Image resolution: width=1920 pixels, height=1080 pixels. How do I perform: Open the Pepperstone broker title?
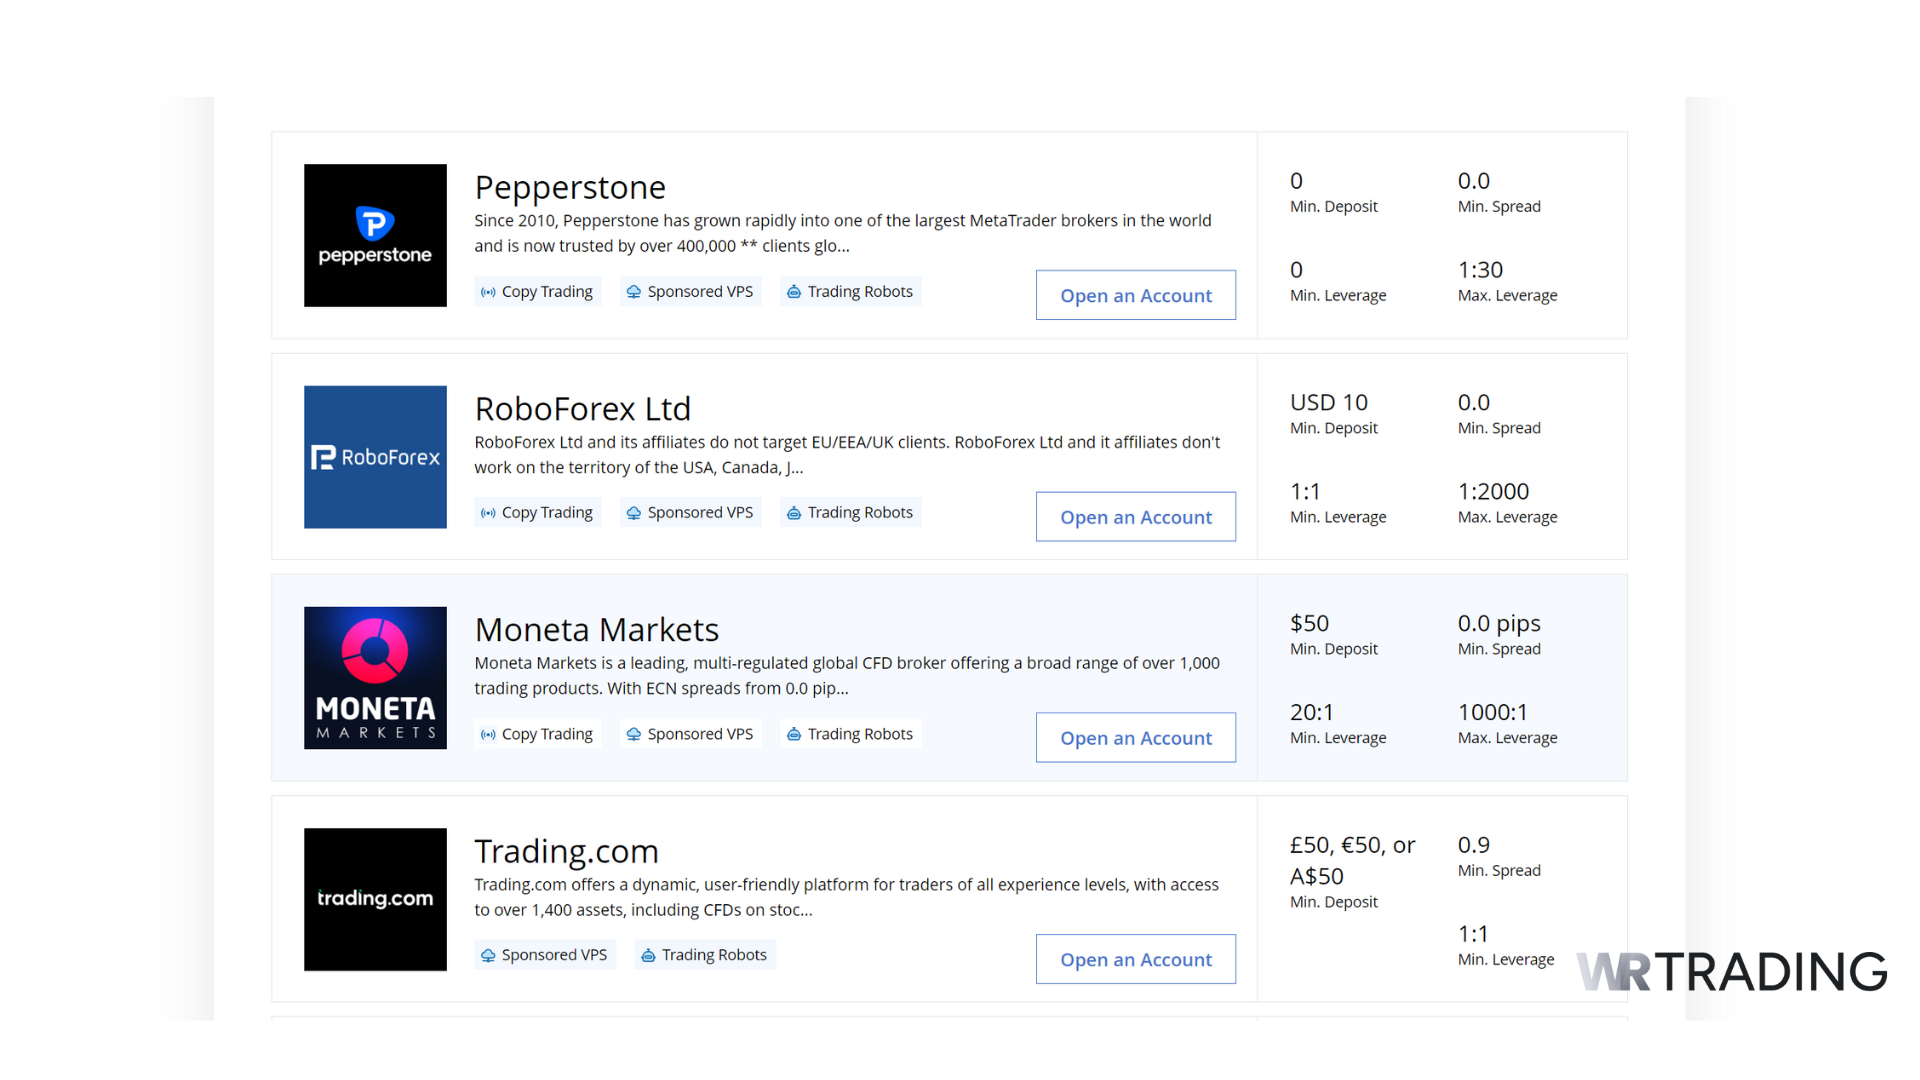click(x=570, y=187)
